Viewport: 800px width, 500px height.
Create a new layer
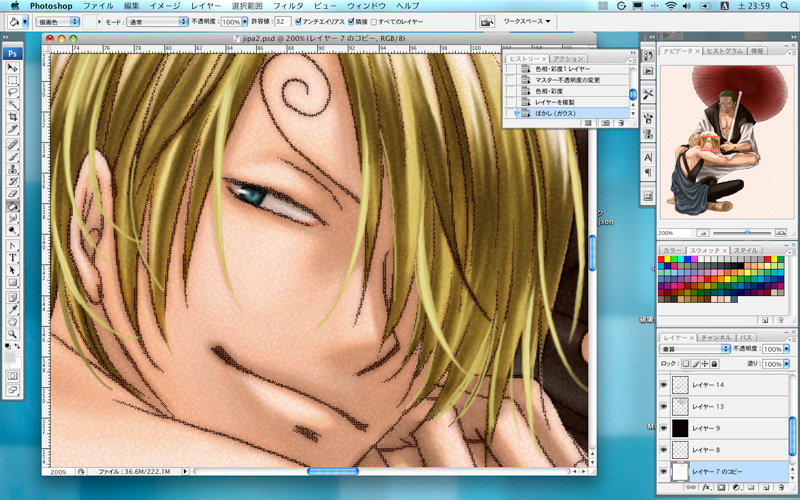point(766,488)
